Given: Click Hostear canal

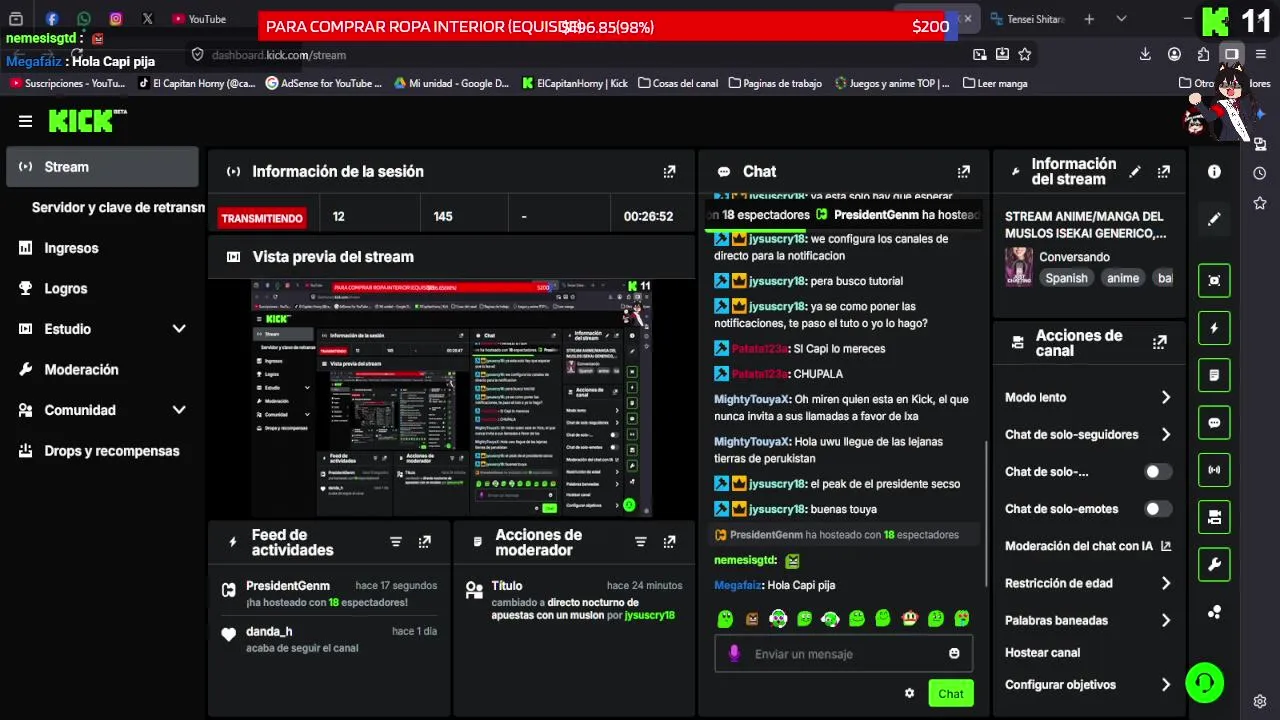Looking at the screenshot, I should pyautogui.click(x=1042, y=653).
